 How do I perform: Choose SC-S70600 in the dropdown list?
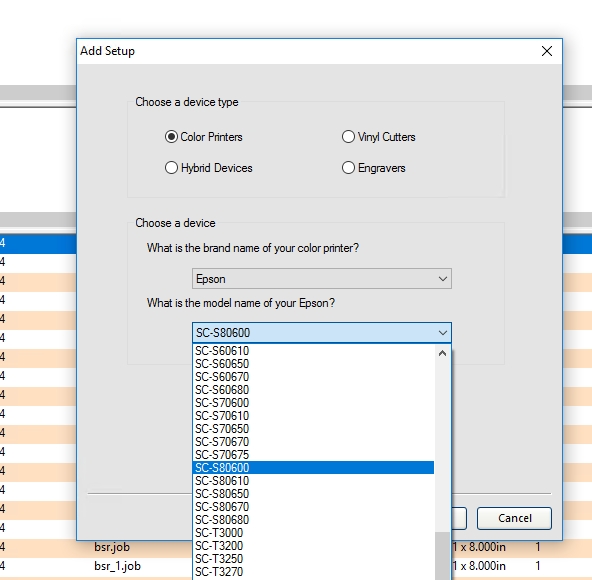coord(313,403)
